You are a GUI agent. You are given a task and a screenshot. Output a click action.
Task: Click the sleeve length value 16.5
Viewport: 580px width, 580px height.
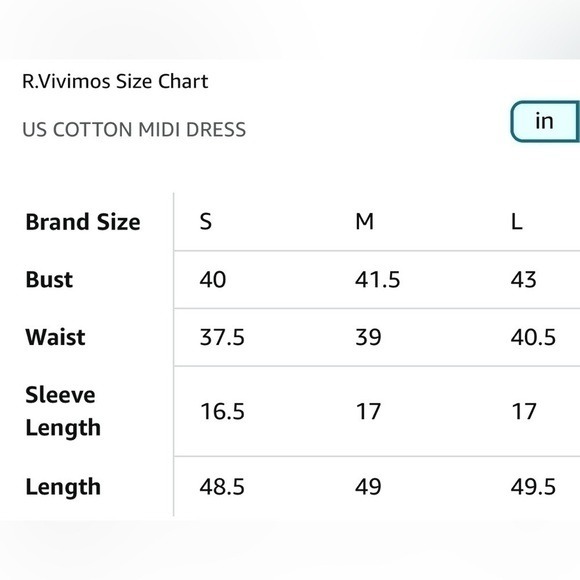222,411
